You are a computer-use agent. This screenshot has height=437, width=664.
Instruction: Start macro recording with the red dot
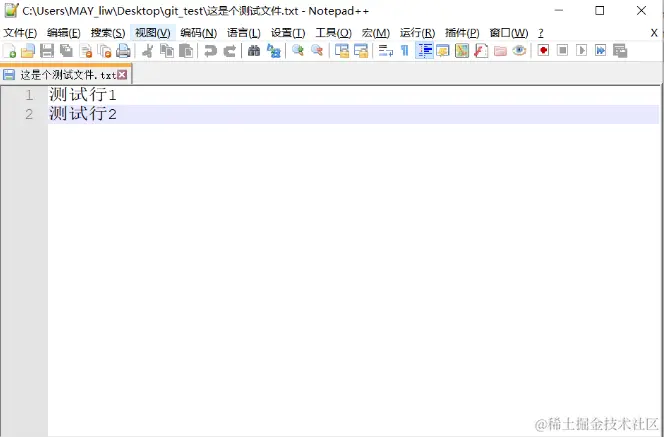pyautogui.click(x=543, y=51)
